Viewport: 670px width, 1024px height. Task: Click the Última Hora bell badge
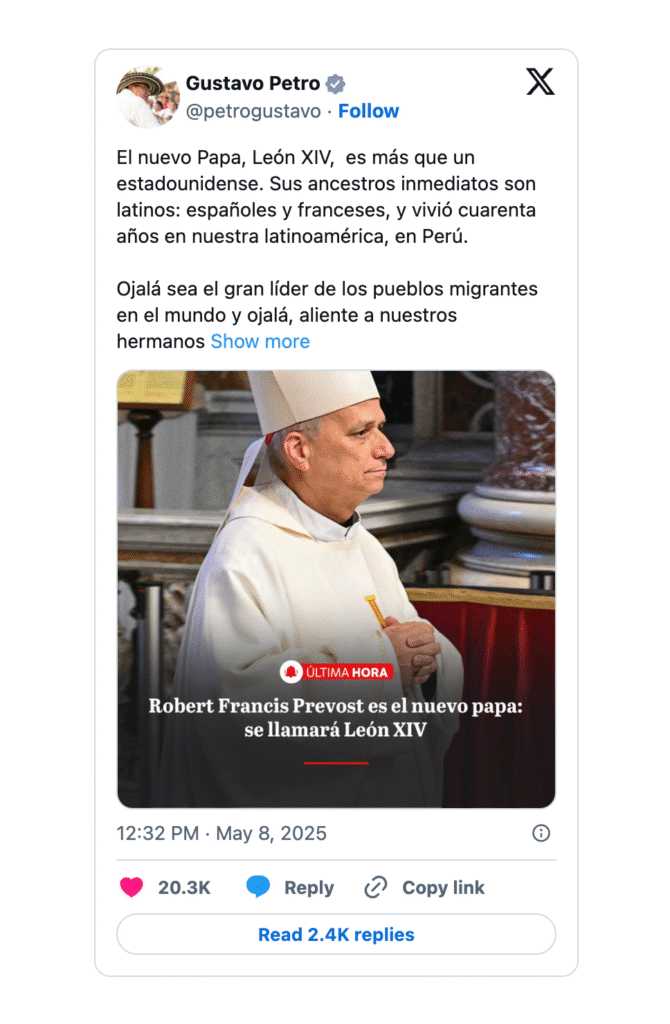click(336, 672)
